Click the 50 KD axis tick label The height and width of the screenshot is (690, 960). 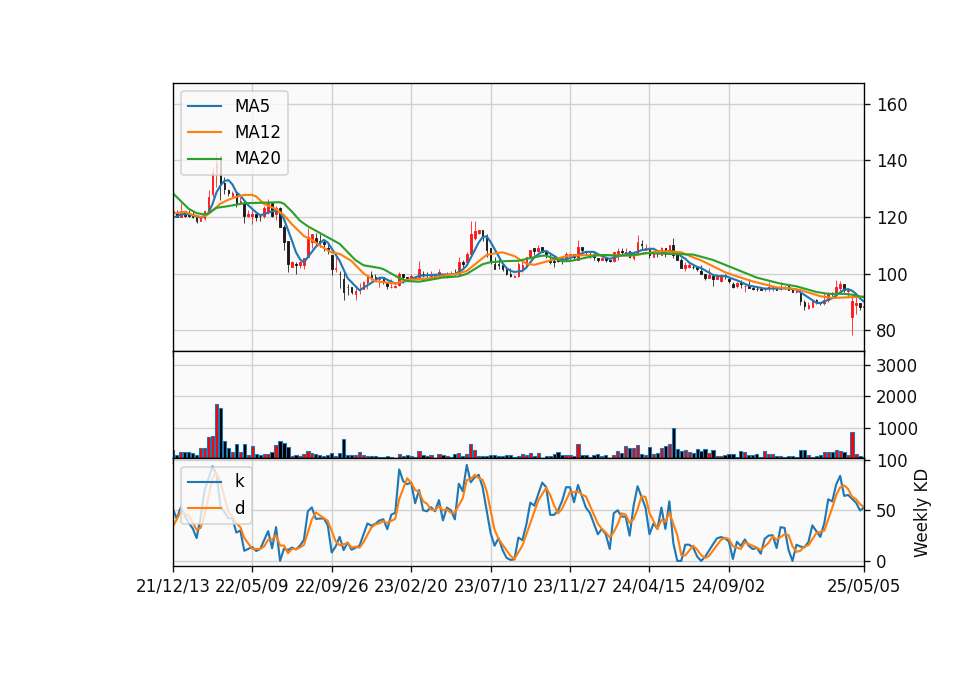click(886, 511)
